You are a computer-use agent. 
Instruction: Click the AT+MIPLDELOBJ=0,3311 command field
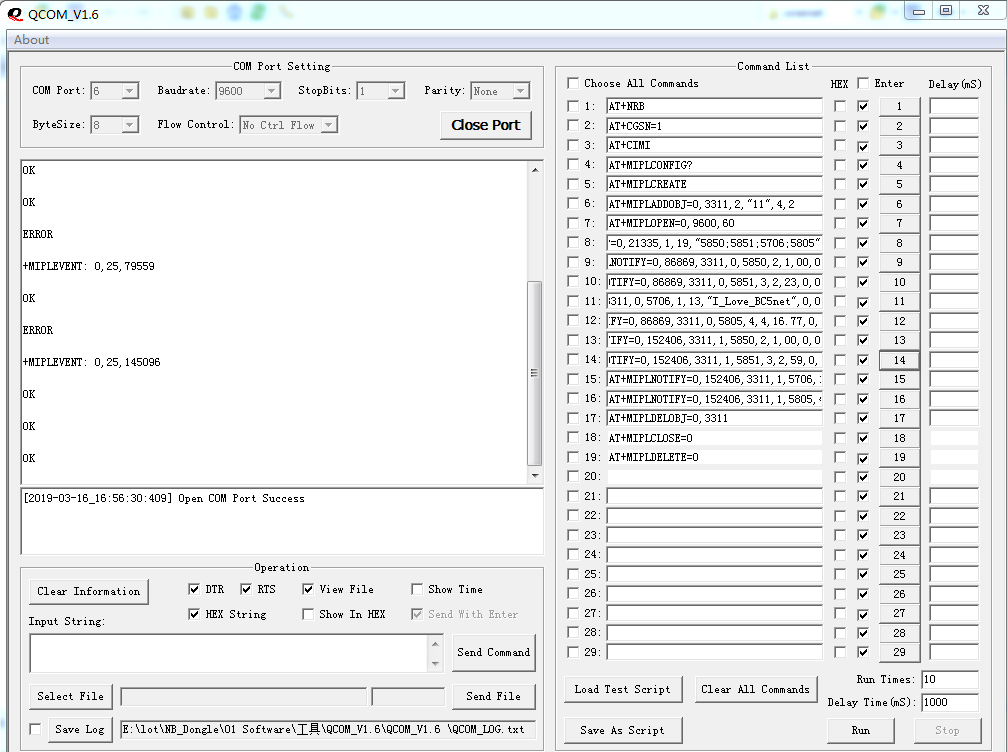714,418
